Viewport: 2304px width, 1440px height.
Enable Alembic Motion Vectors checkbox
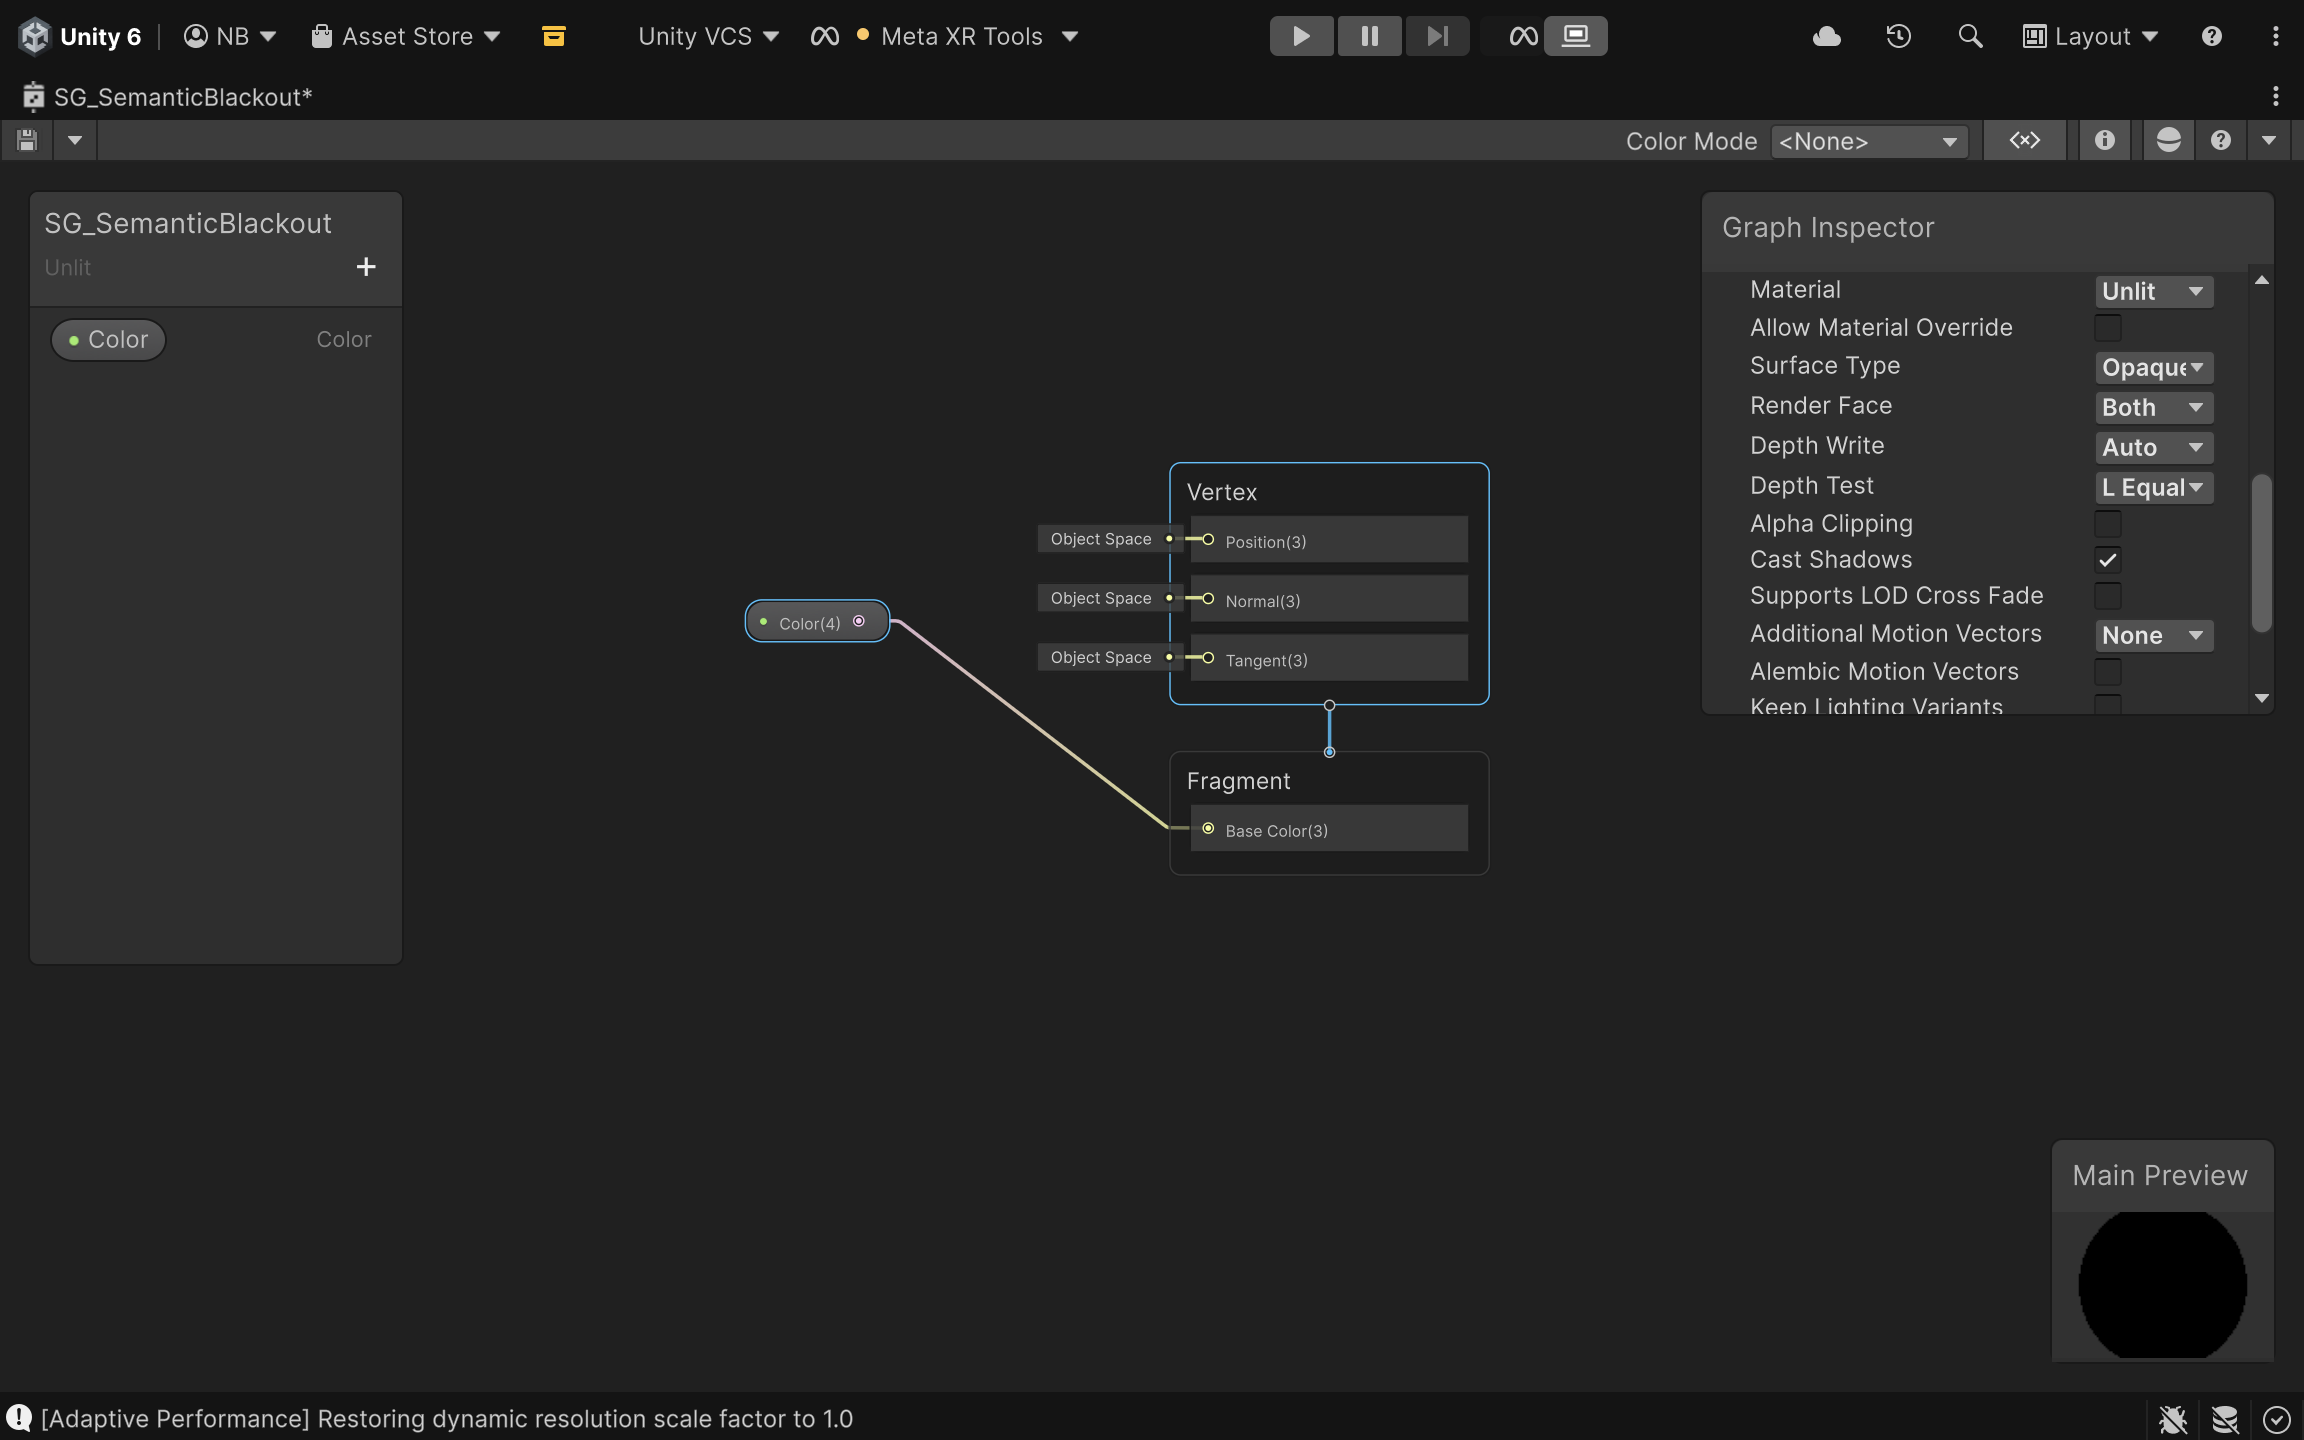[x=2108, y=672]
